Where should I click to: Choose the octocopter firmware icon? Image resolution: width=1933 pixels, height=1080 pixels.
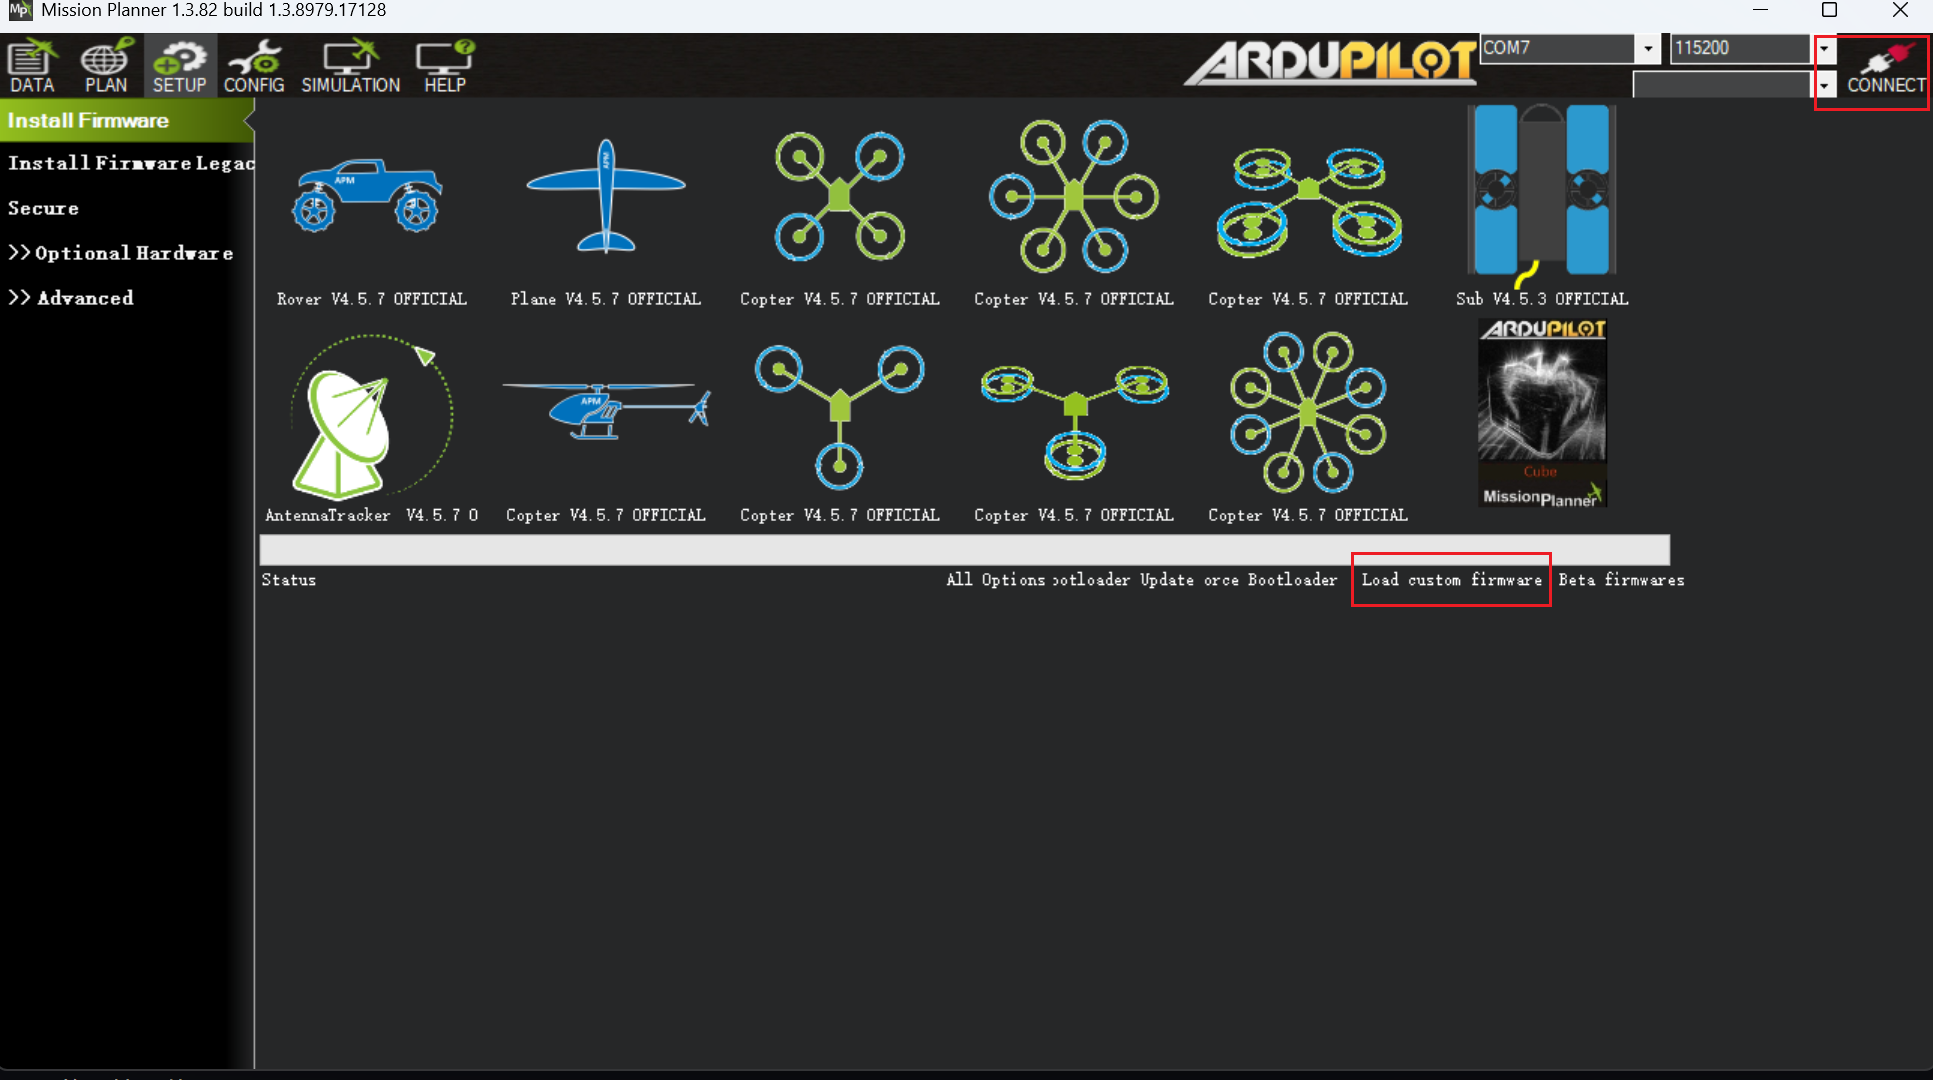click(x=1307, y=412)
